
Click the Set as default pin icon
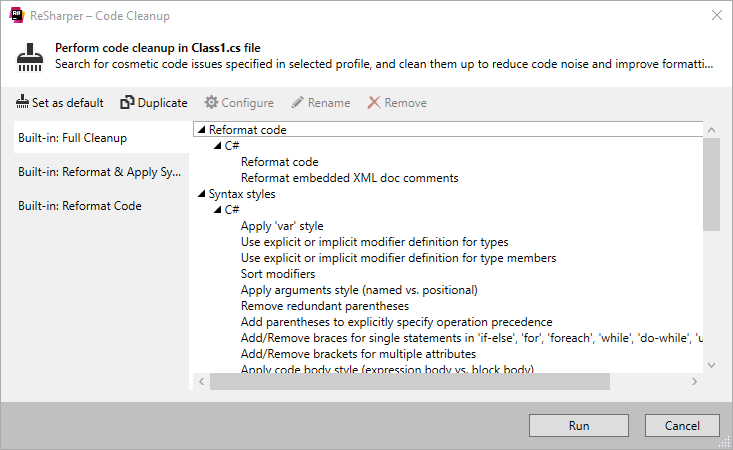click(x=23, y=103)
